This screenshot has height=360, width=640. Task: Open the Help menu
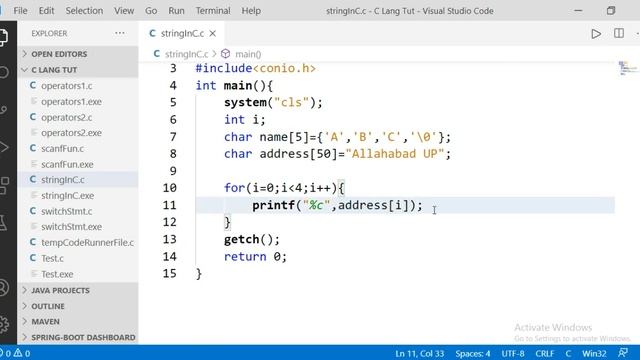251,11
